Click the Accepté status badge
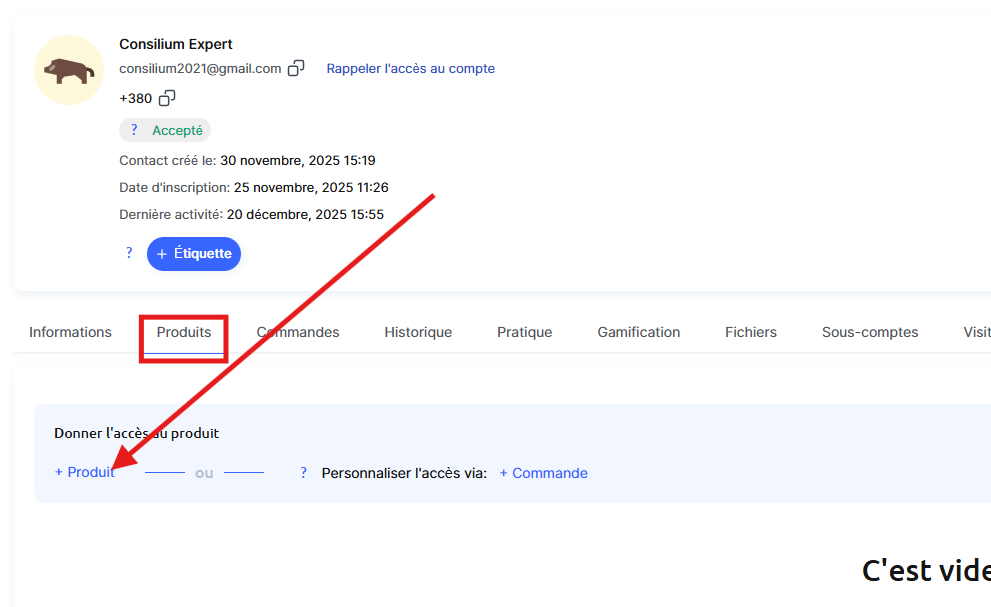 tap(177, 130)
